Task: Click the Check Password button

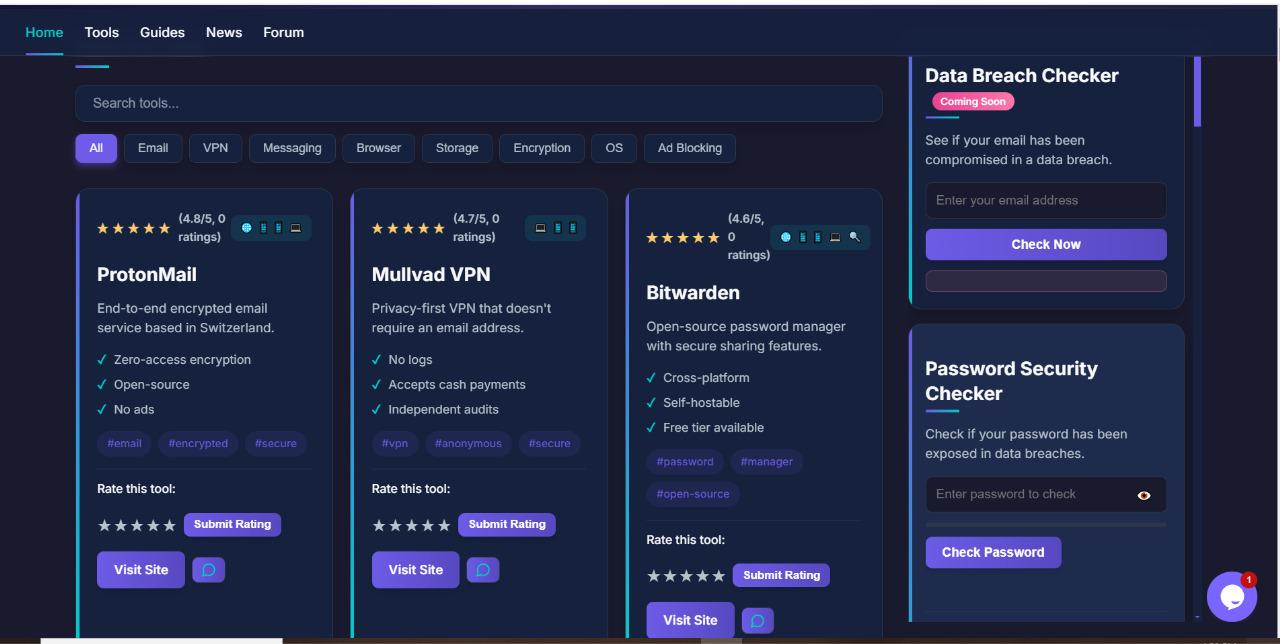Action: point(993,552)
